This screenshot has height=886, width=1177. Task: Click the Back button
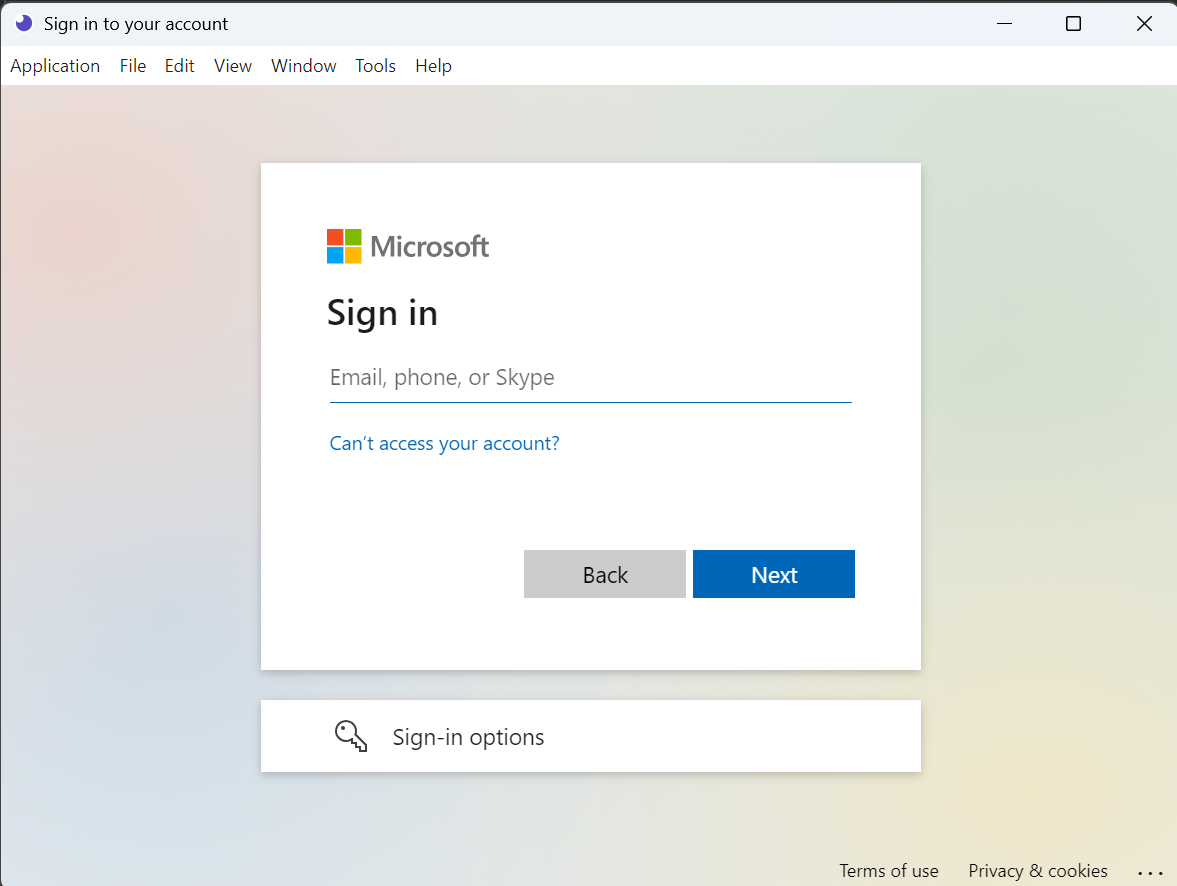pyautogui.click(x=605, y=574)
